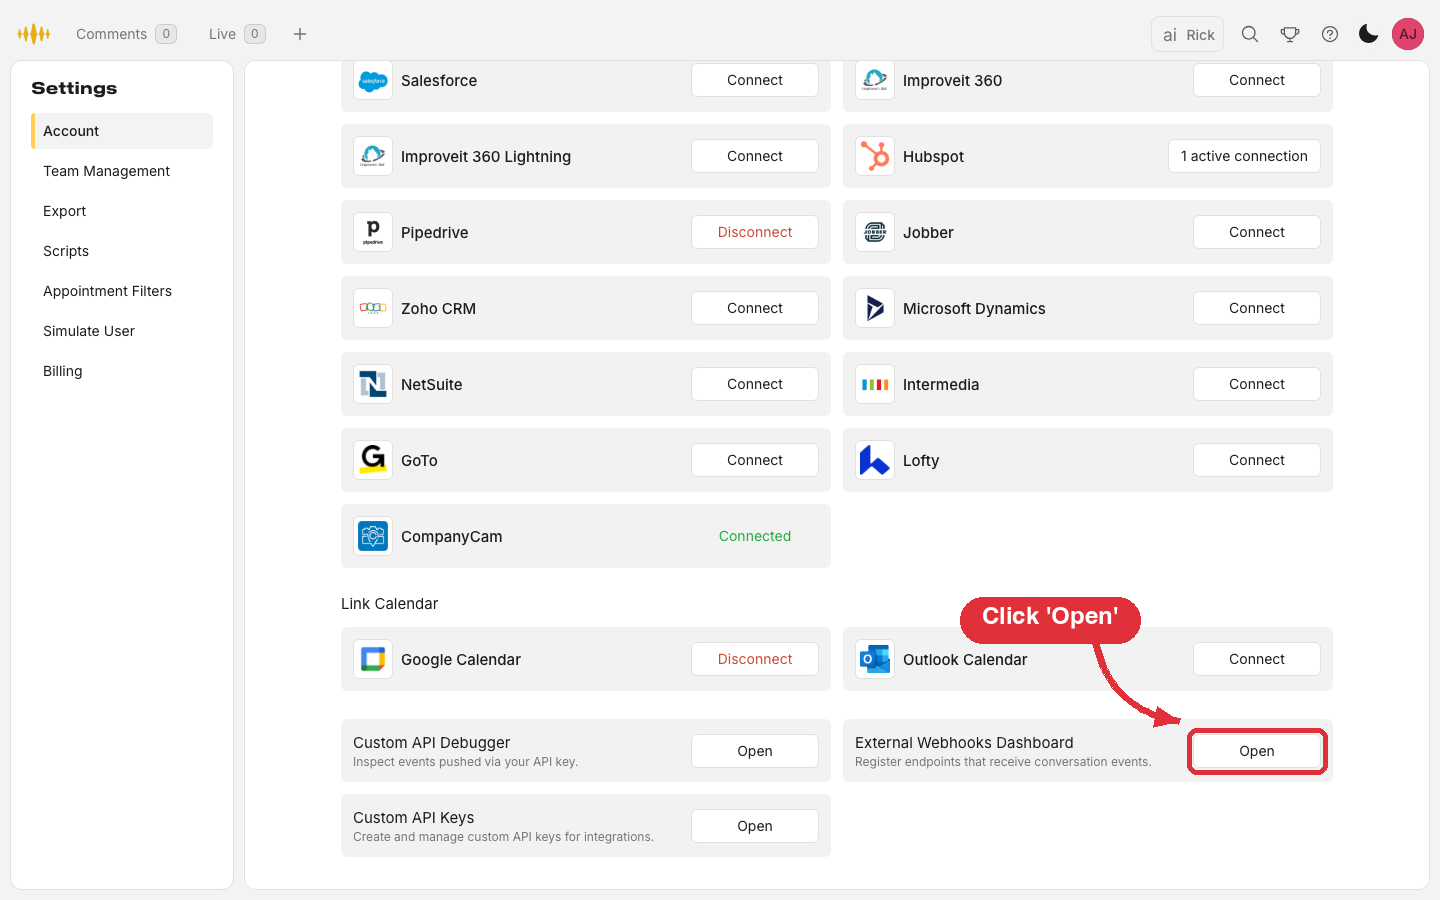The height and width of the screenshot is (900, 1440).
Task: Click CompanyCam Connected status
Action: [x=755, y=536]
